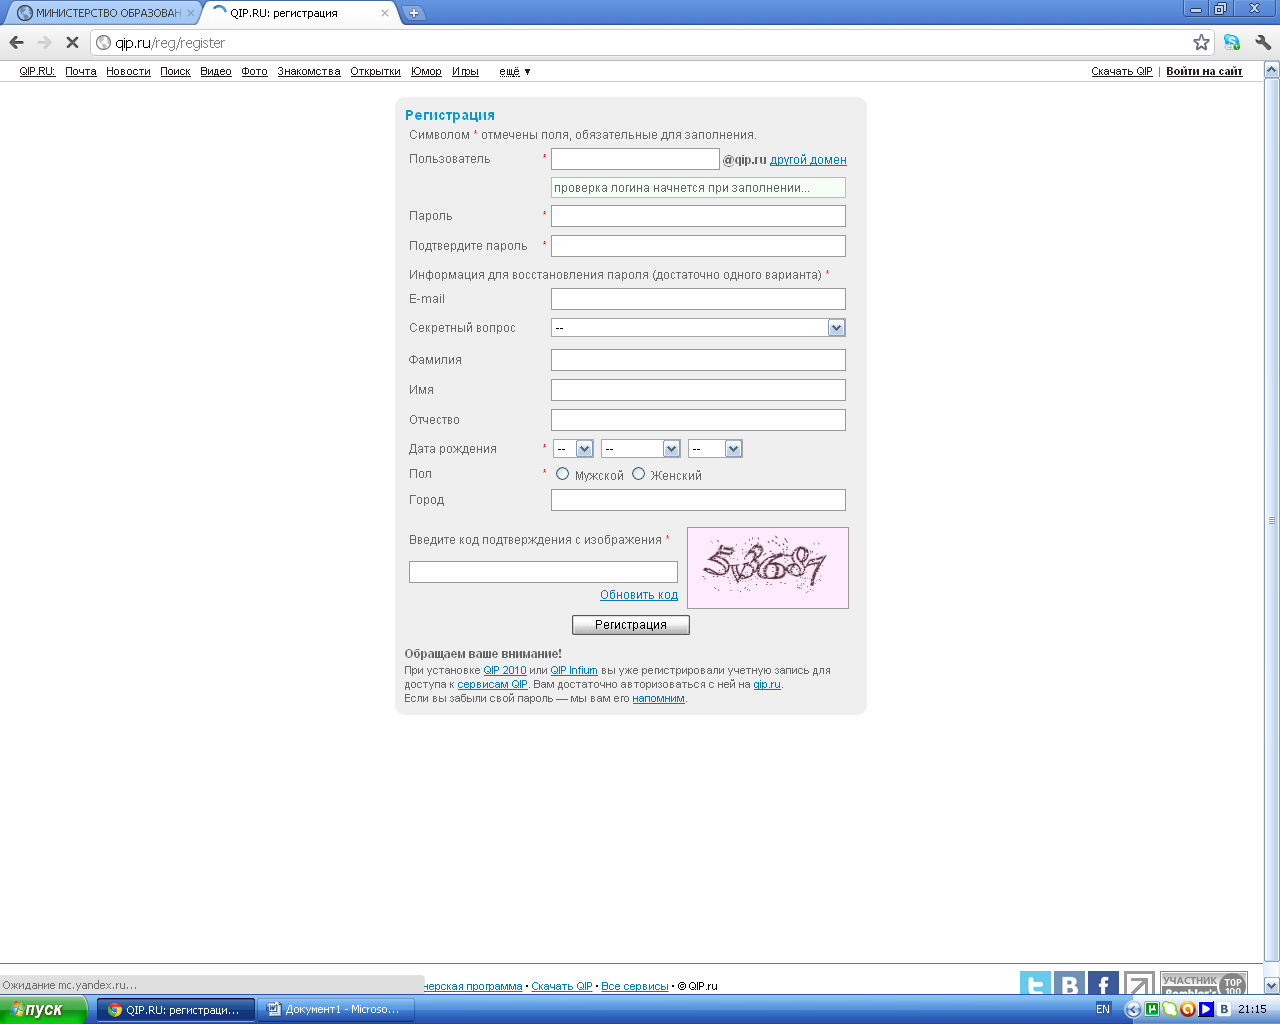Image resolution: width=1280 pixels, height=1024 pixels.
Task: Open the Секретный вопрос dropdown
Action: pos(698,328)
